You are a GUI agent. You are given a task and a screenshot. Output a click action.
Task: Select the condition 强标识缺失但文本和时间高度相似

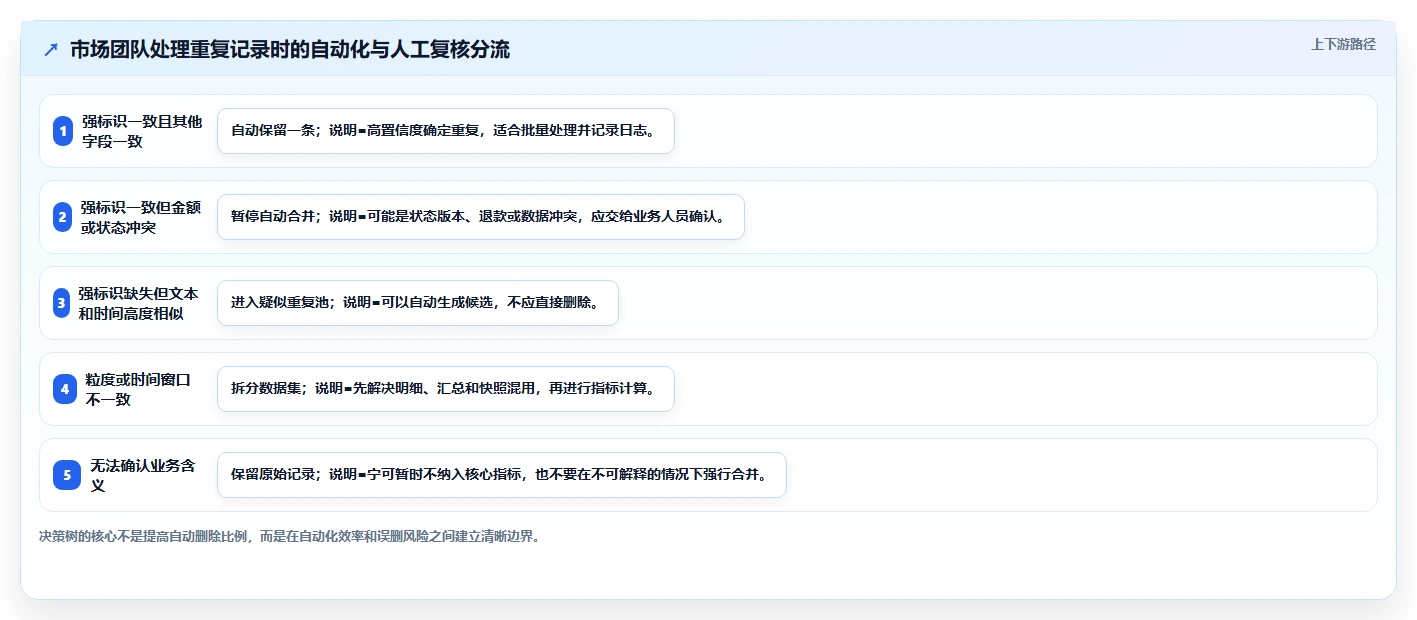tap(138, 303)
